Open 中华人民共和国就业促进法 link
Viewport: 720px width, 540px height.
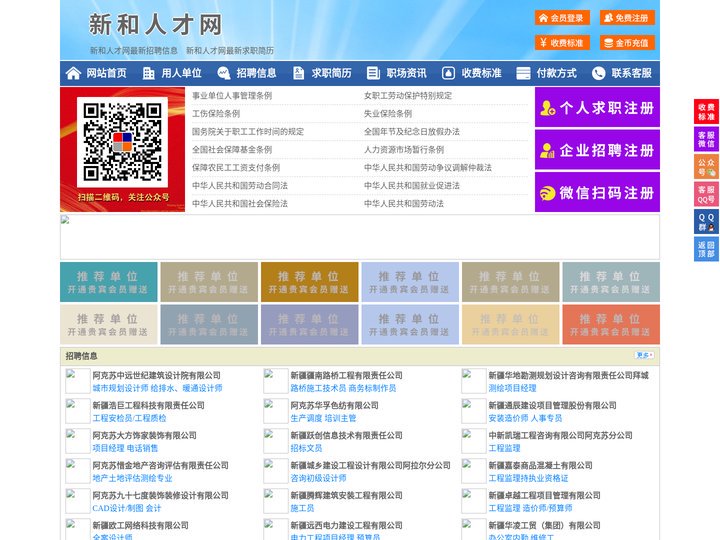point(411,186)
